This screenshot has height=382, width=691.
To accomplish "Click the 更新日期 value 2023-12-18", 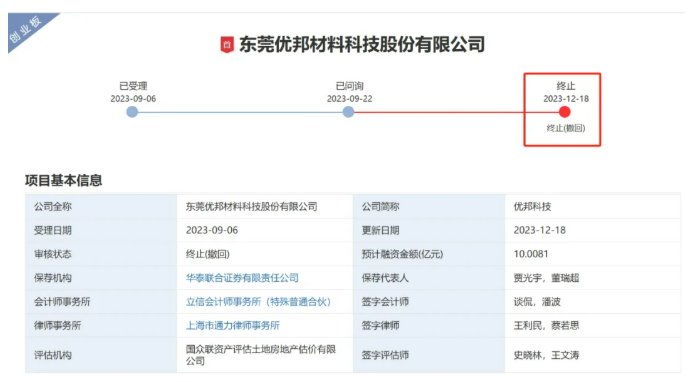I will 539,230.
